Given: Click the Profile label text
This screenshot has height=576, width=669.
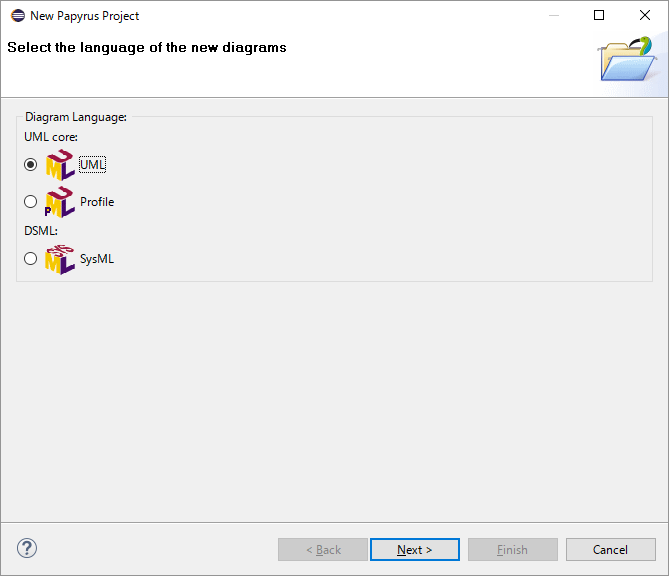Looking at the screenshot, I should click(x=97, y=202).
